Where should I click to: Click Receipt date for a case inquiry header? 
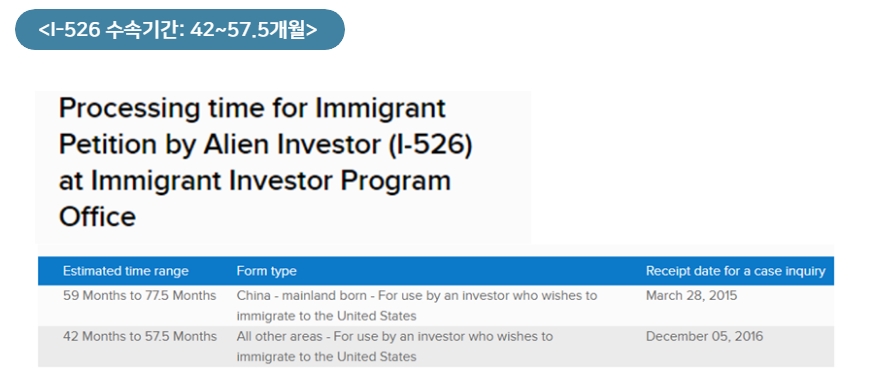tap(736, 271)
